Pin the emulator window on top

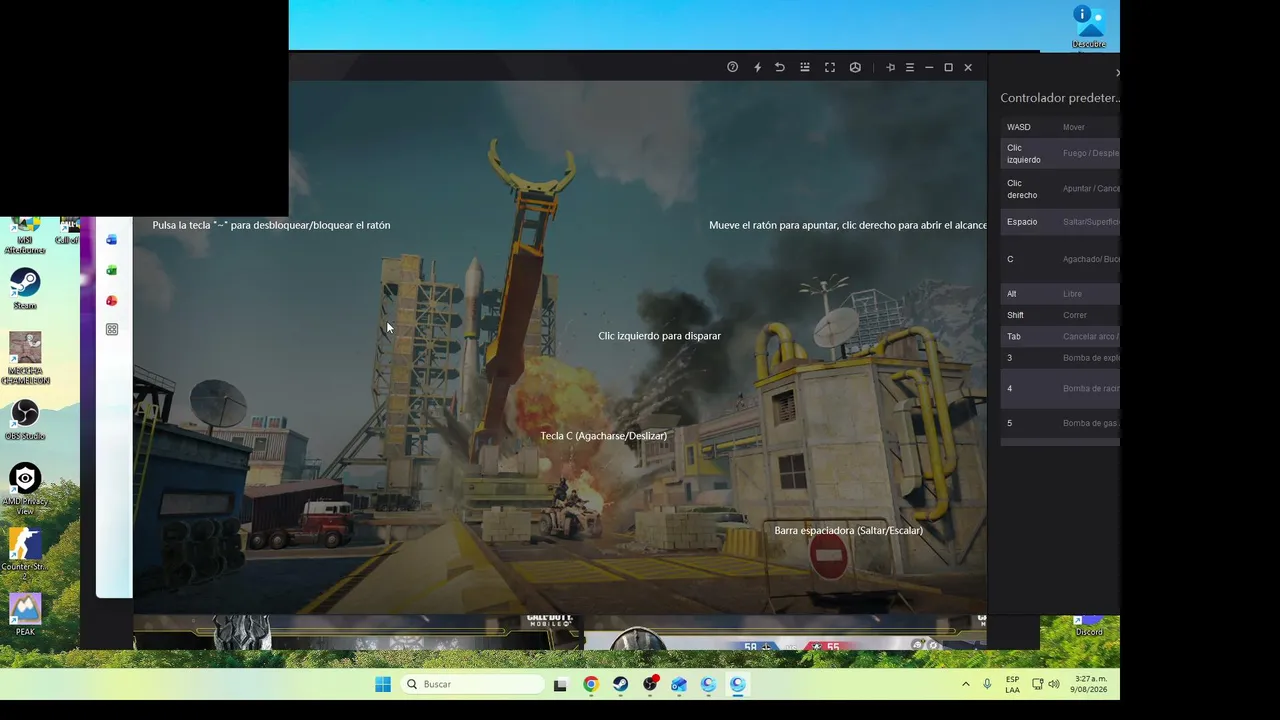click(890, 67)
